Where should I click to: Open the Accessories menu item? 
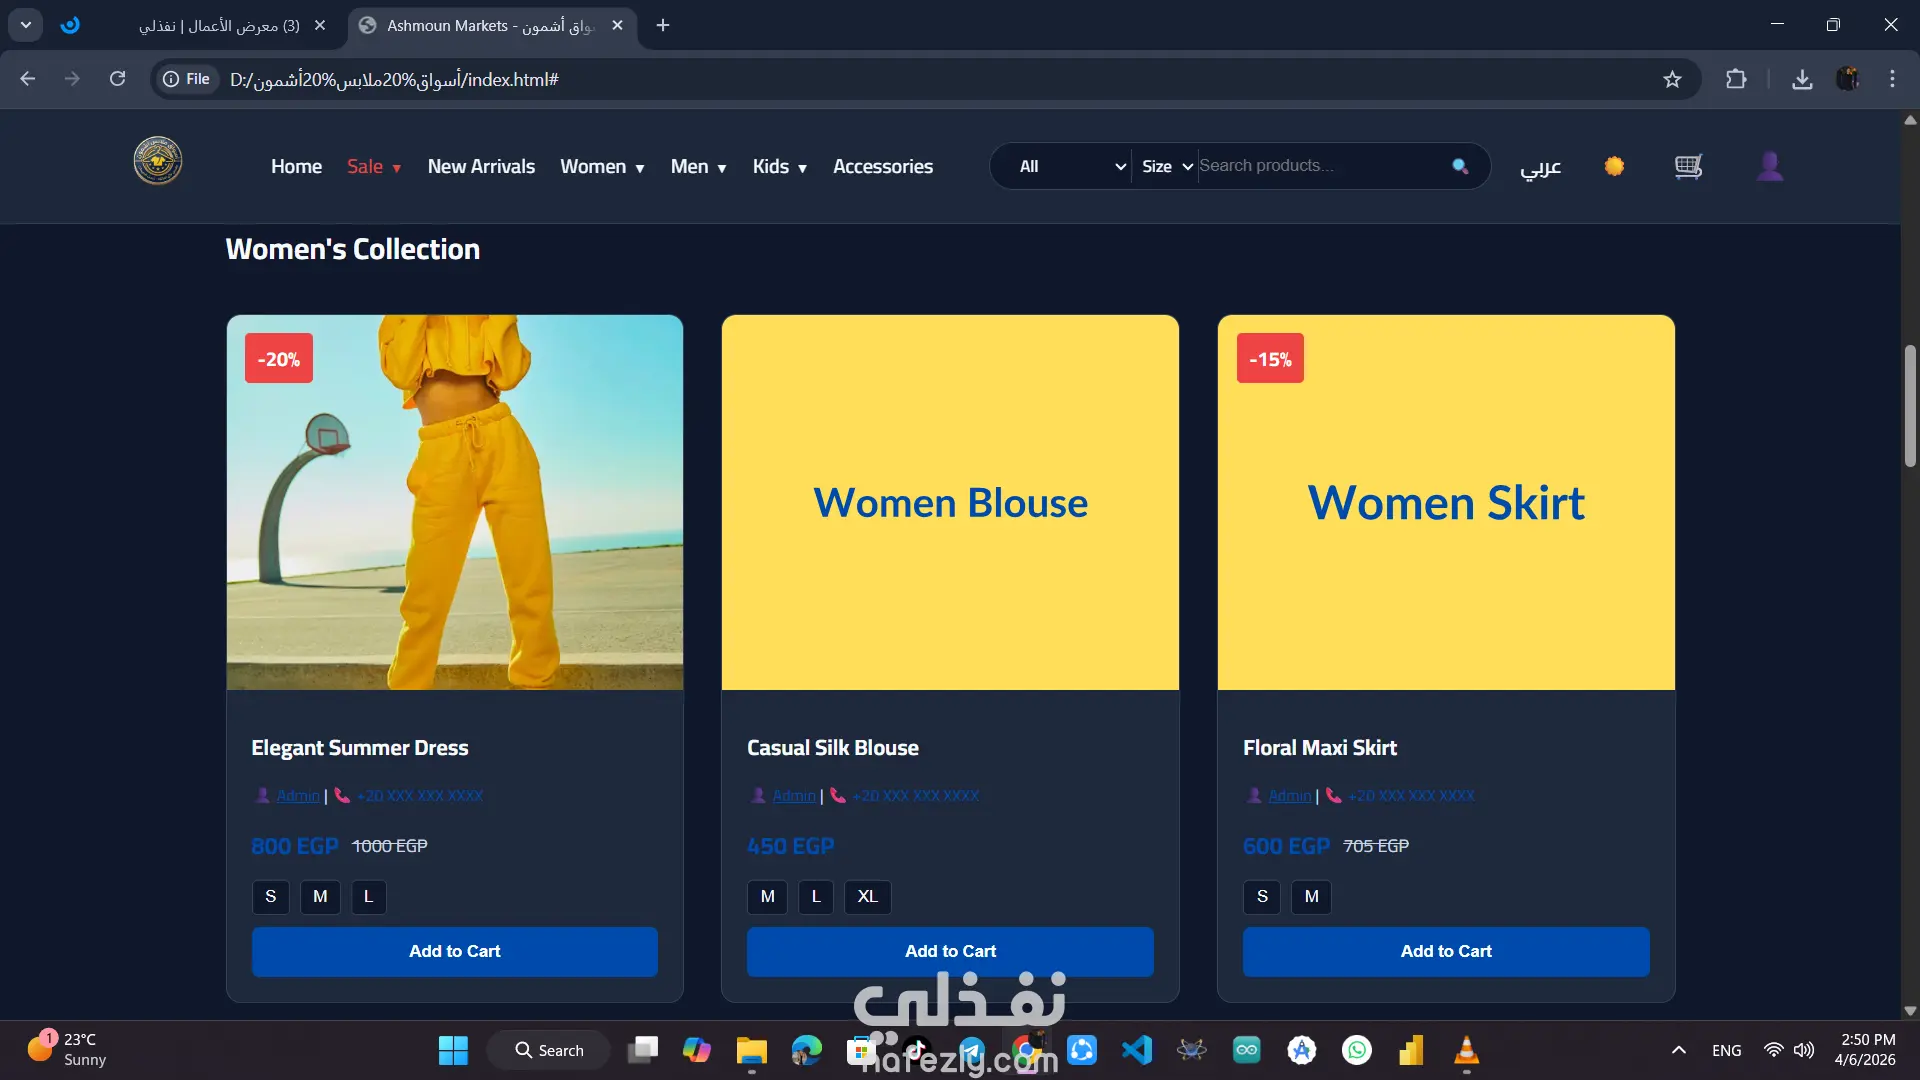882,167
